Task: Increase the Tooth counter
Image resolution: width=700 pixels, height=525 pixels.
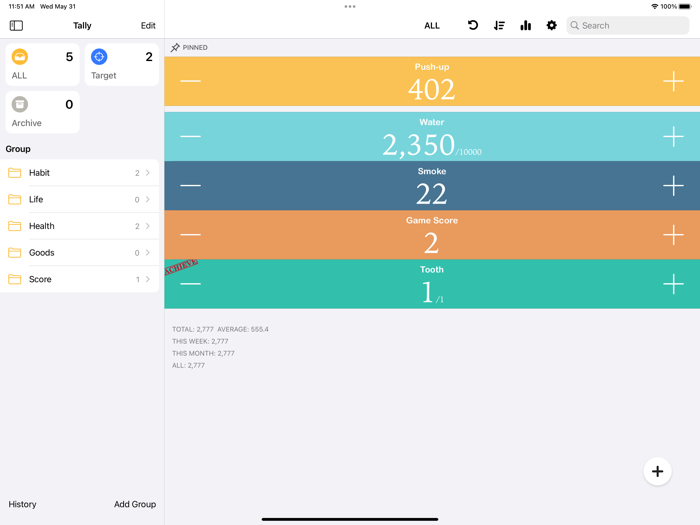Action: [673, 284]
